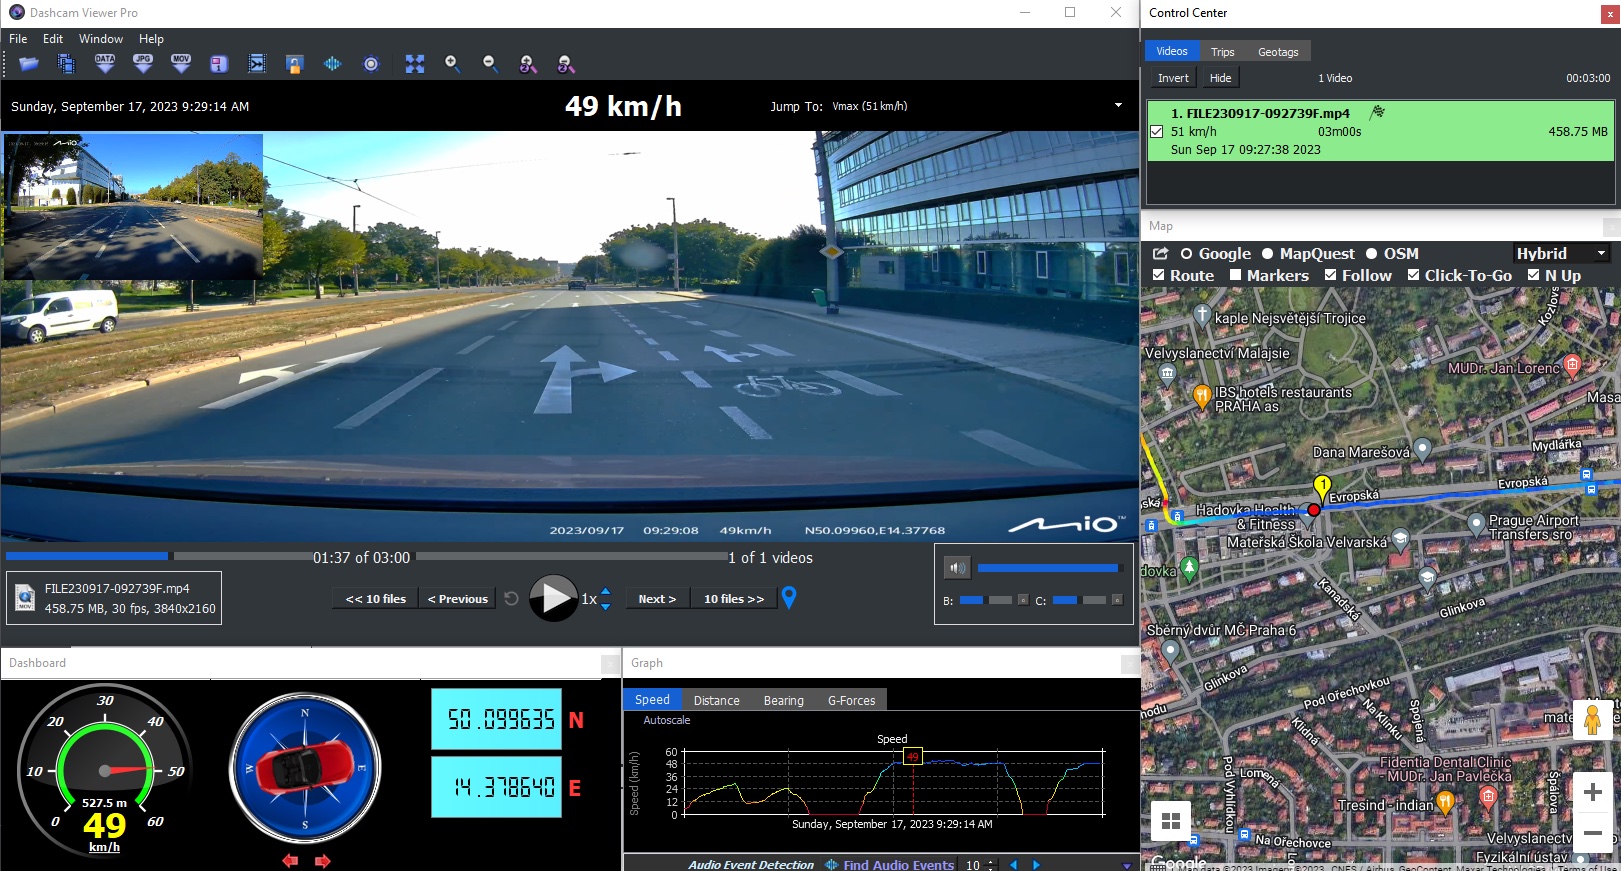Switch to the Trips tab
1621x871 pixels.
1222,52
